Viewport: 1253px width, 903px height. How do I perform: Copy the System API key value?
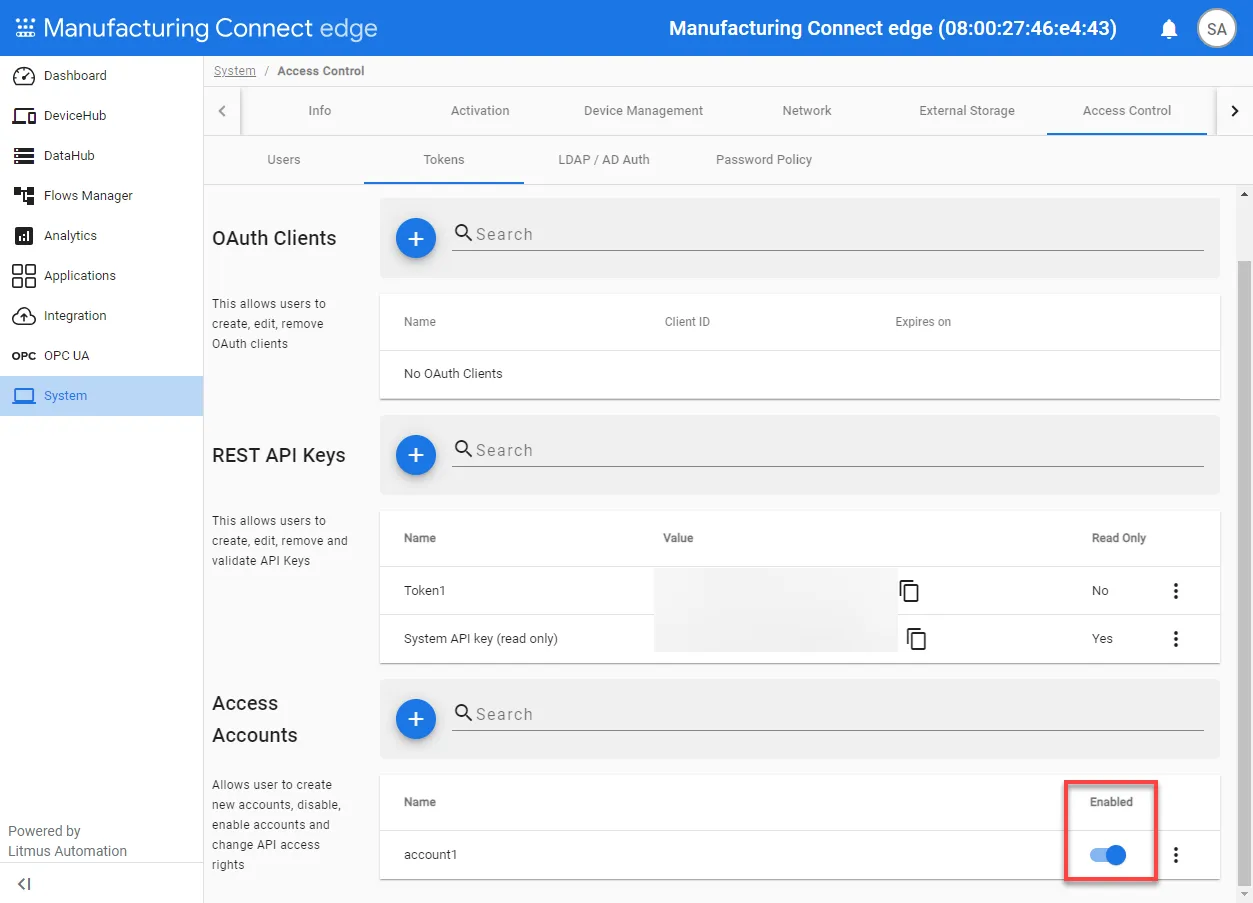[916, 638]
